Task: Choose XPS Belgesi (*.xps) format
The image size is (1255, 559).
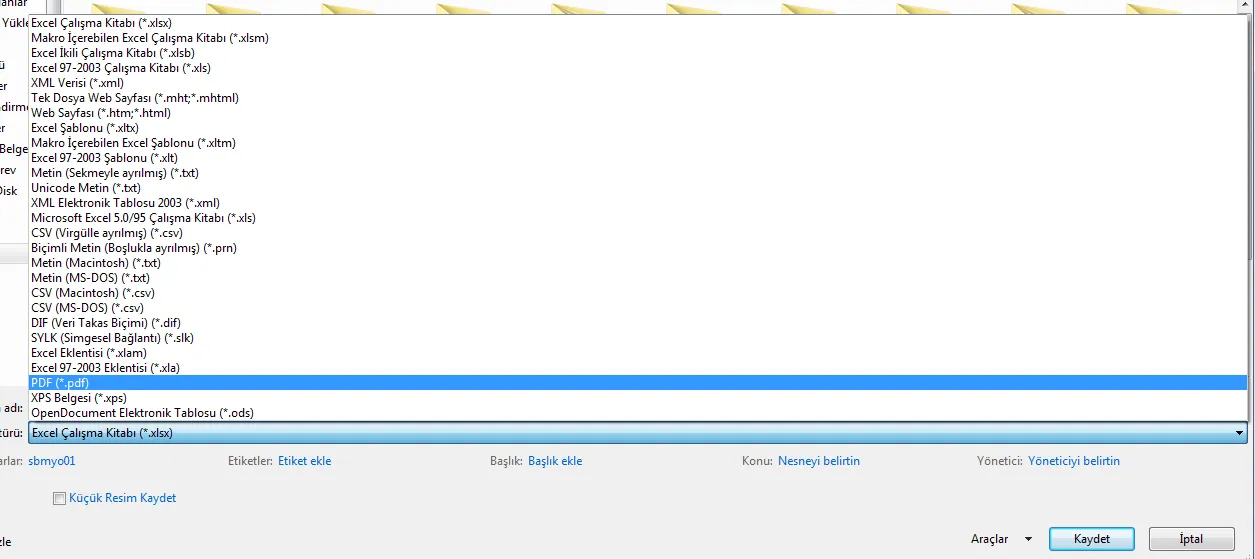Action: point(79,398)
